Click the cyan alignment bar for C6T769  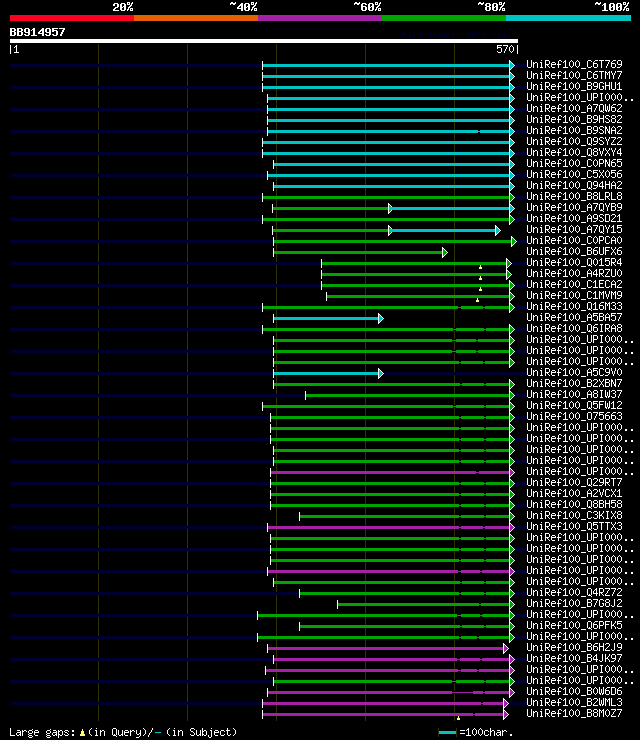click(x=388, y=66)
